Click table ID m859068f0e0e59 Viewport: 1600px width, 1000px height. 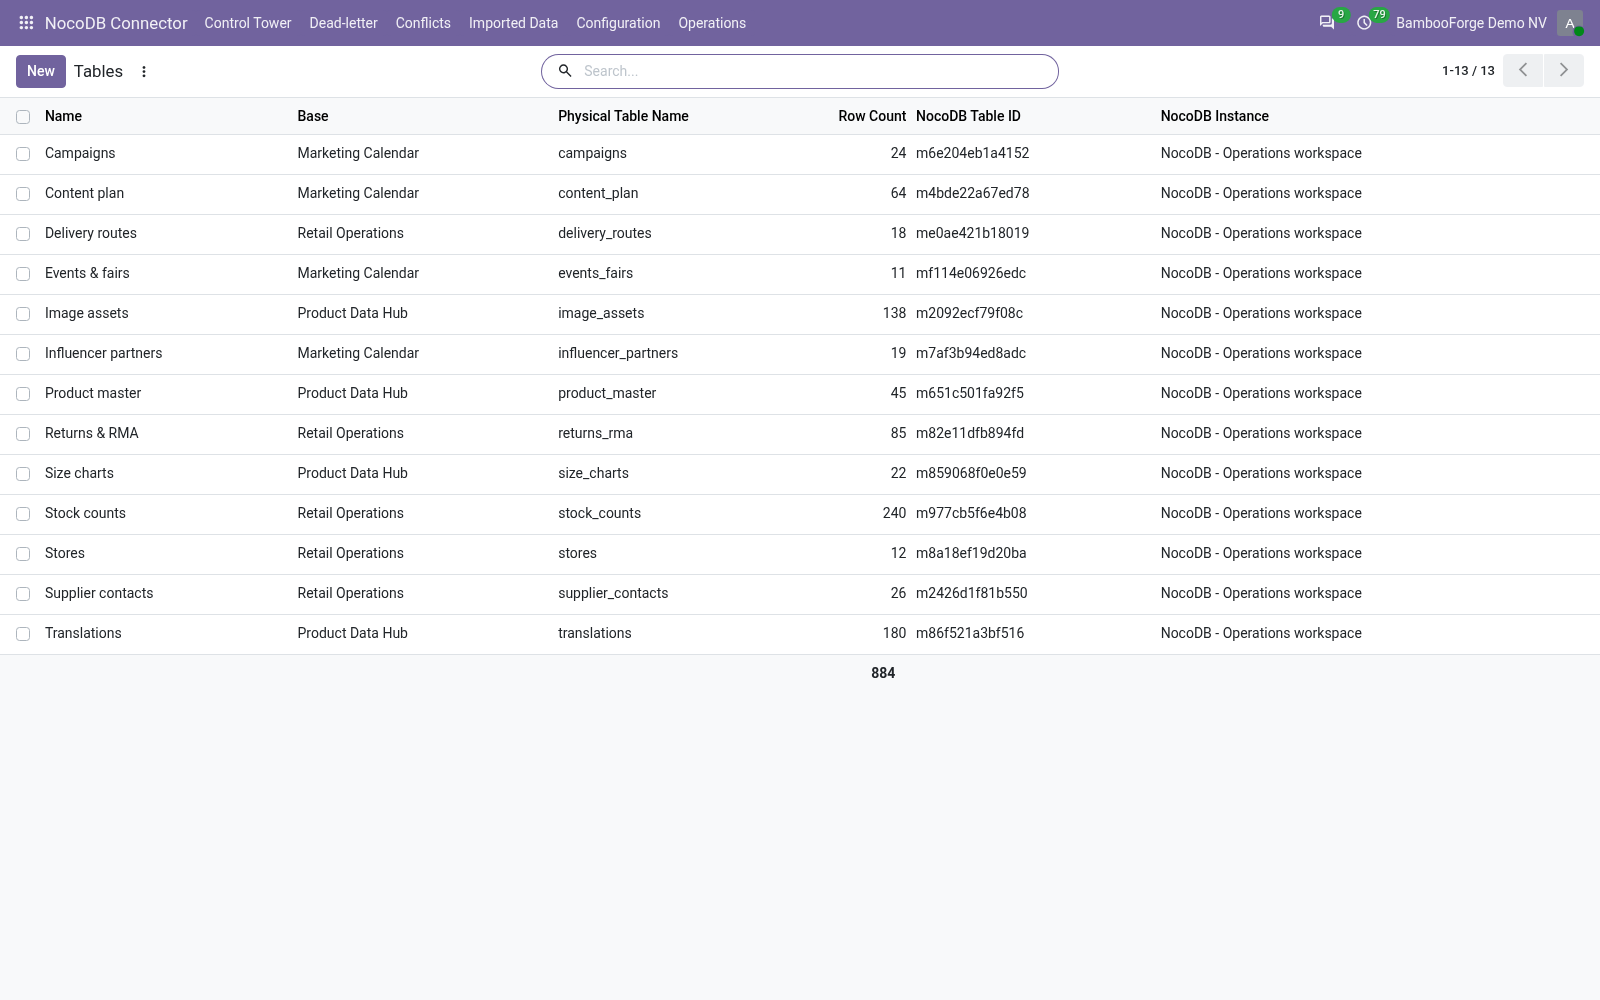tap(971, 473)
